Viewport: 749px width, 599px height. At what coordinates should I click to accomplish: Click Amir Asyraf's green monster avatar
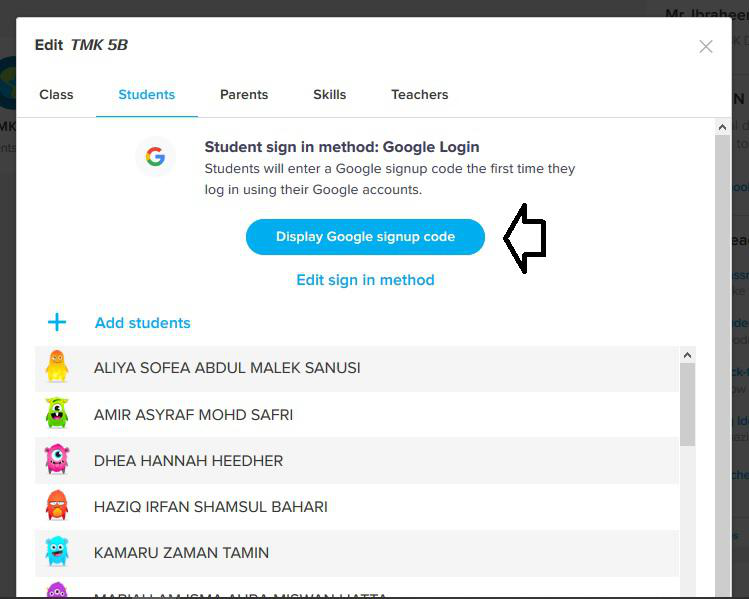(x=57, y=414)
